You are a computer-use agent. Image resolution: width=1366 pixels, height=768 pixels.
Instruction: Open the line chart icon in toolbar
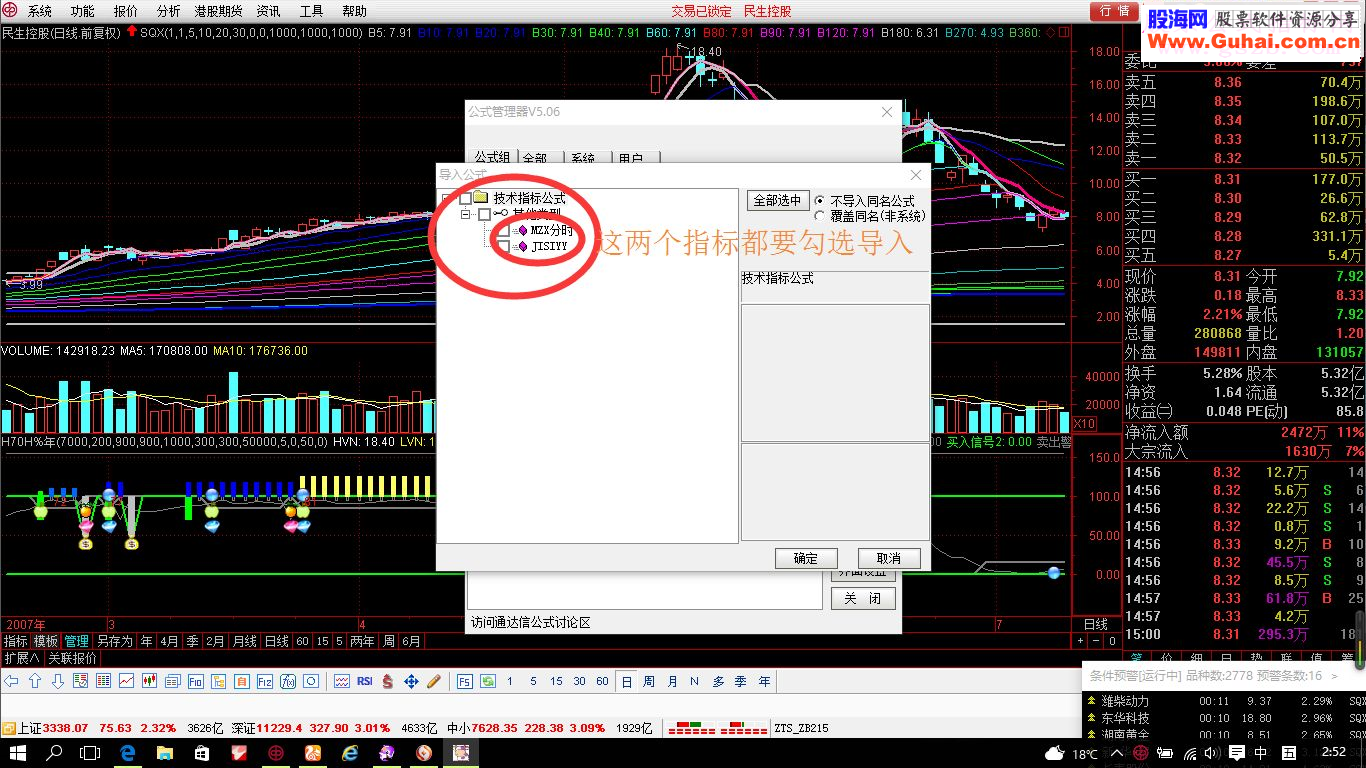tap(126, 681)
